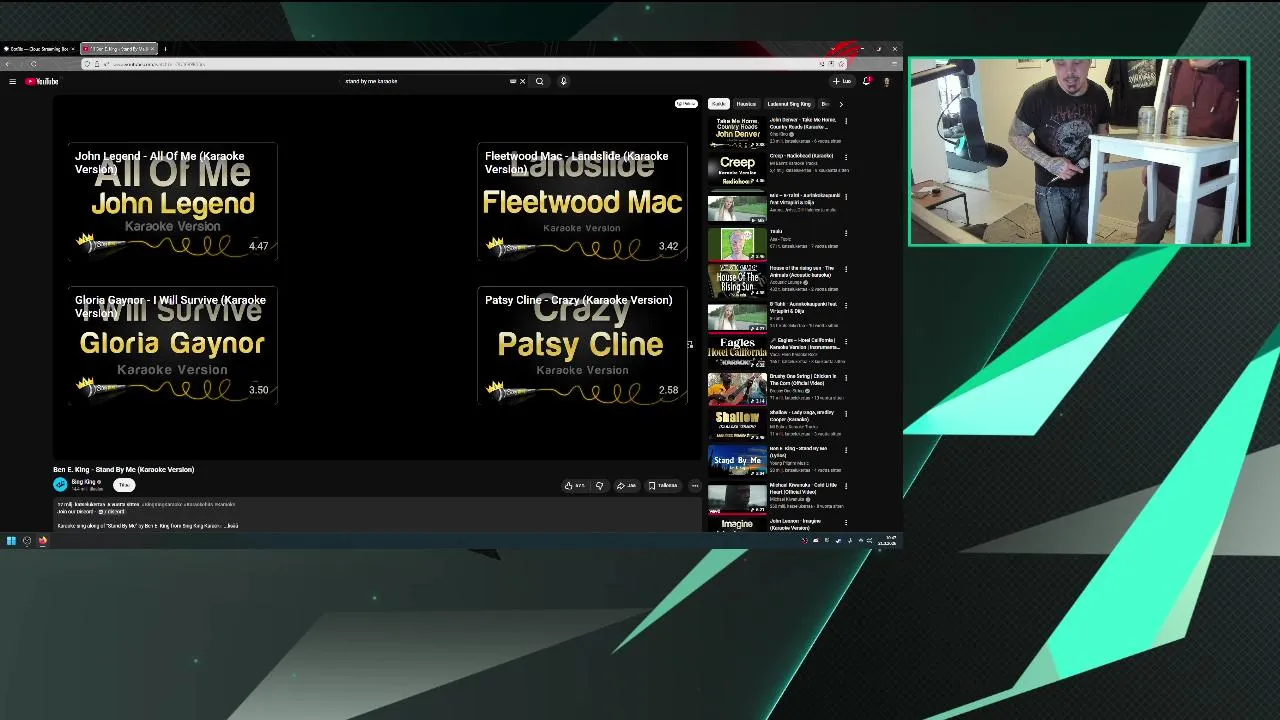This screenshot has height=720, width=1280.
Task: Share the video via Jaa button
Action: coord(626,486)
